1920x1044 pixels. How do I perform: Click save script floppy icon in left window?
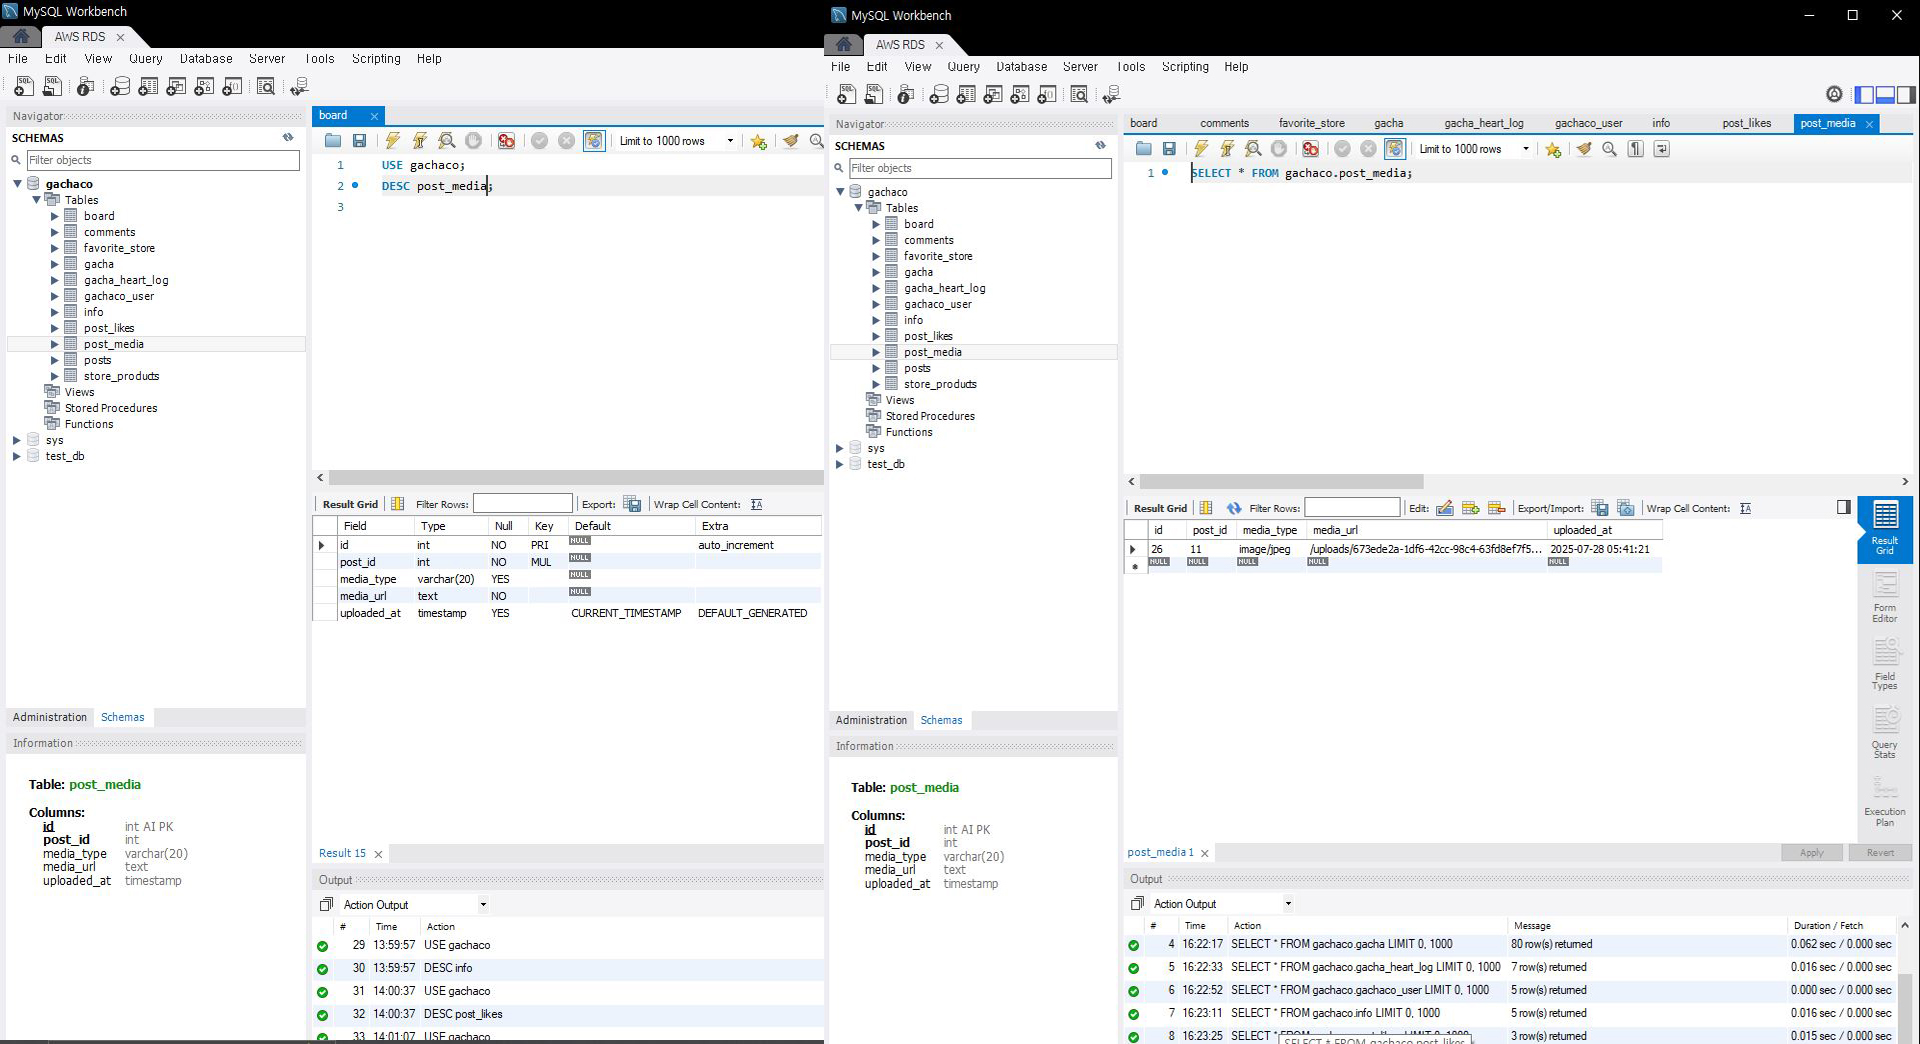(x=360, y=141)
